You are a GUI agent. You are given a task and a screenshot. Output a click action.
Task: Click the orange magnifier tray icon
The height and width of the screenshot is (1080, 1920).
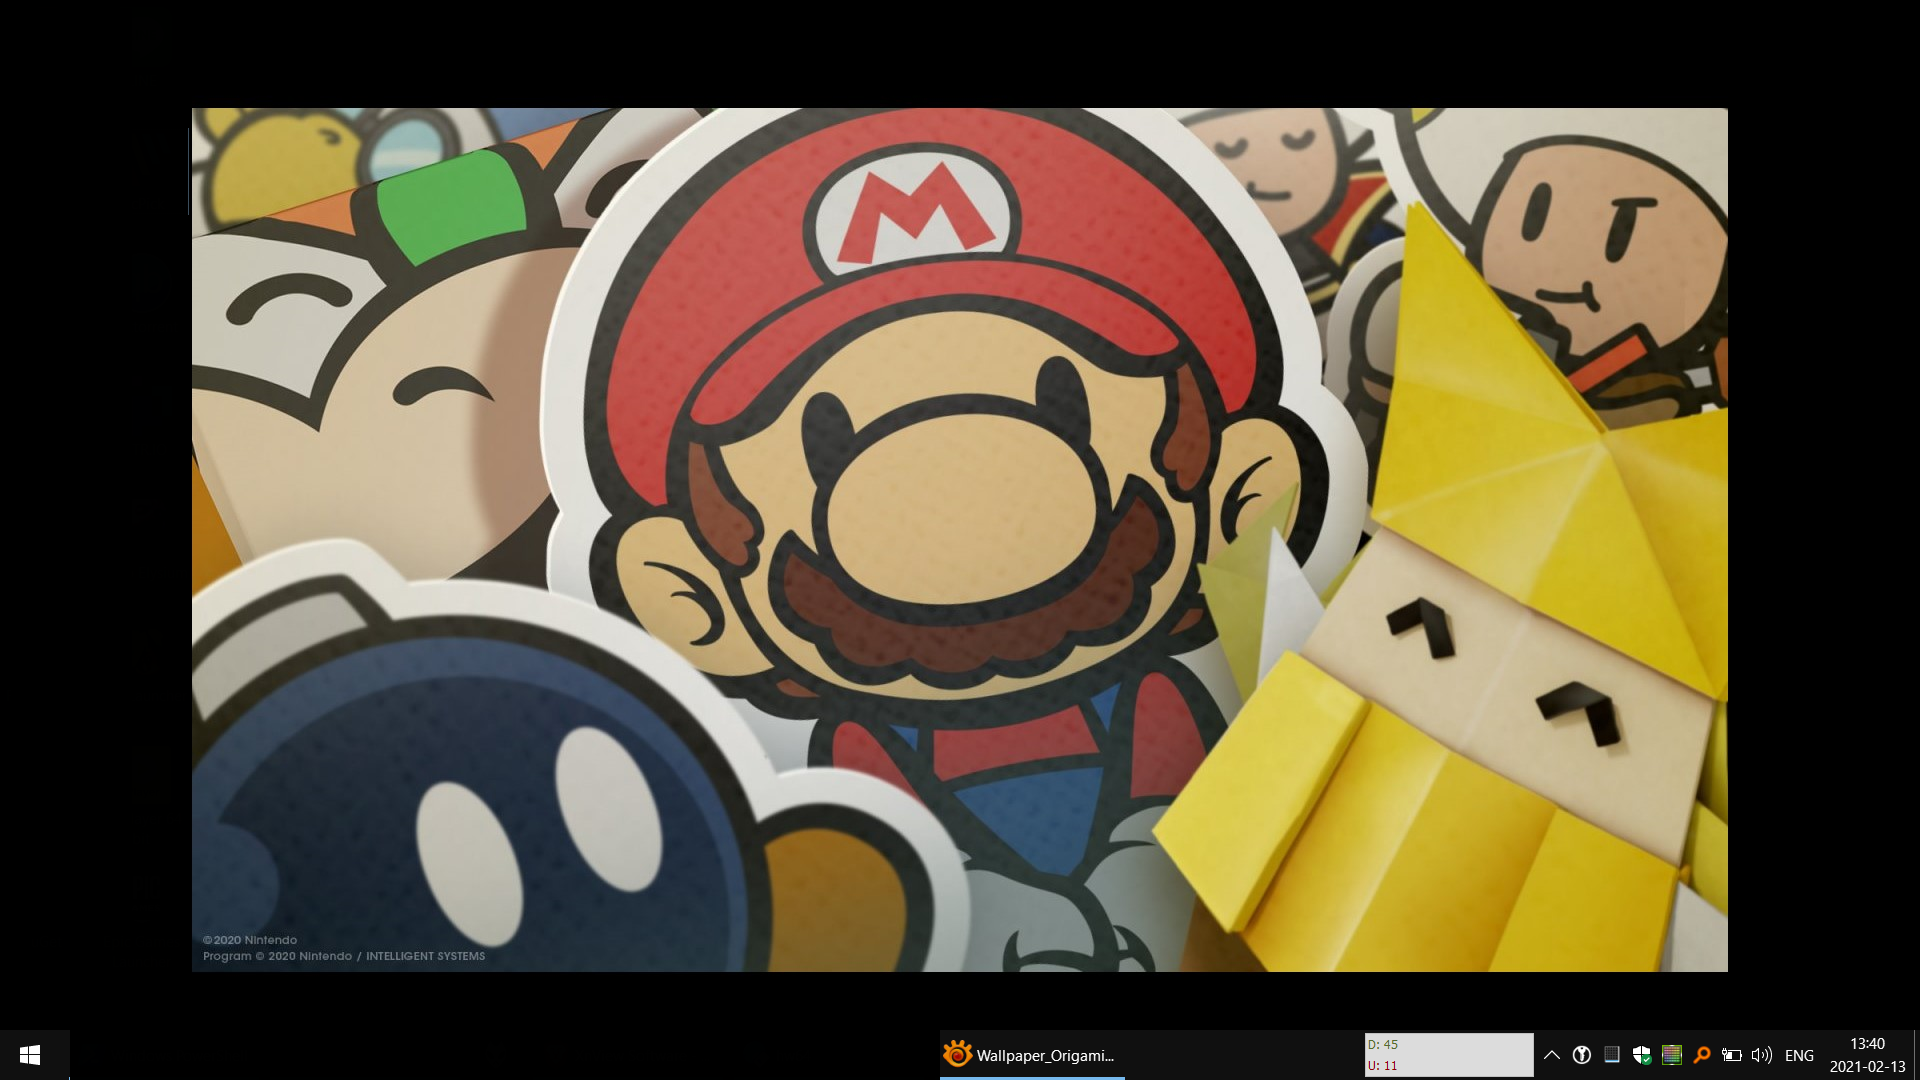1702,1055
